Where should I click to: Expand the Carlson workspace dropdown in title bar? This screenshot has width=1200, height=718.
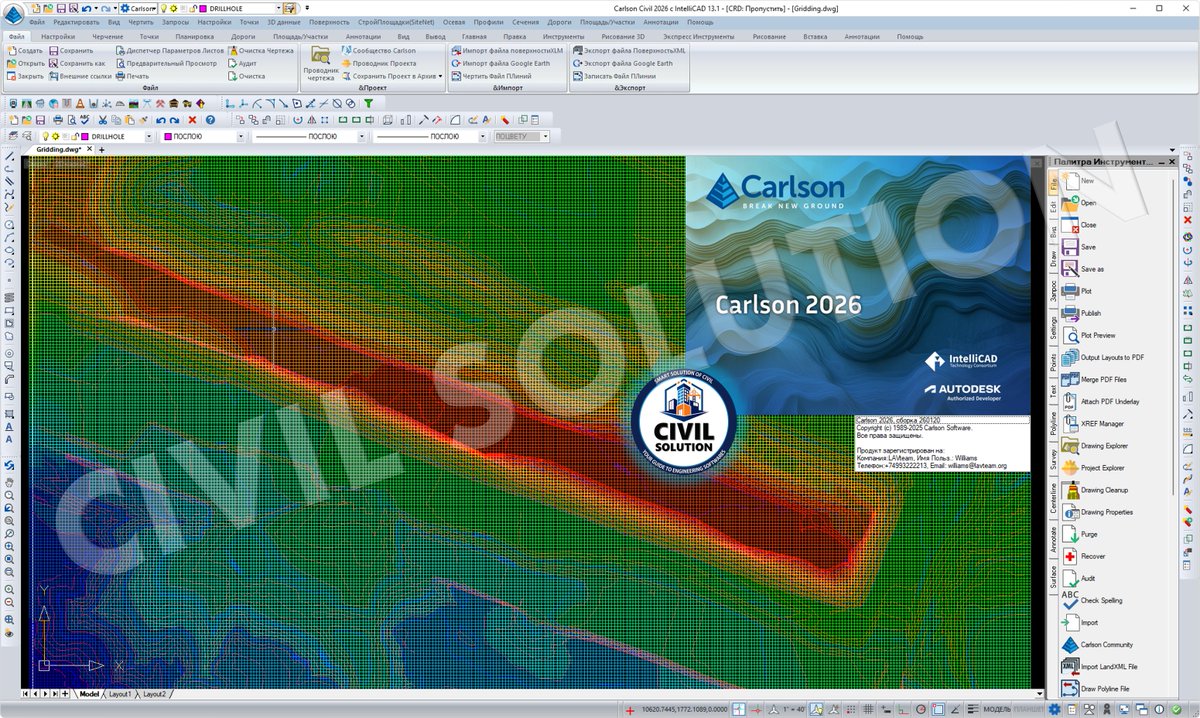tap(156, 8)
